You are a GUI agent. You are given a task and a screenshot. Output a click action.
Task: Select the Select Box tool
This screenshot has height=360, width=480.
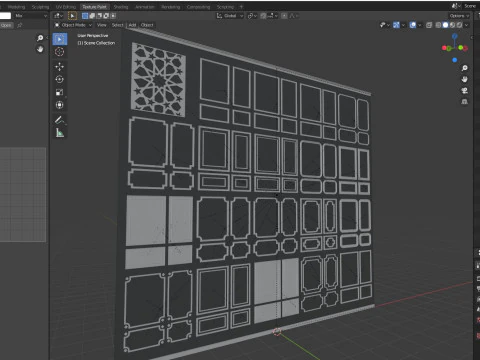tap(60, 39)
